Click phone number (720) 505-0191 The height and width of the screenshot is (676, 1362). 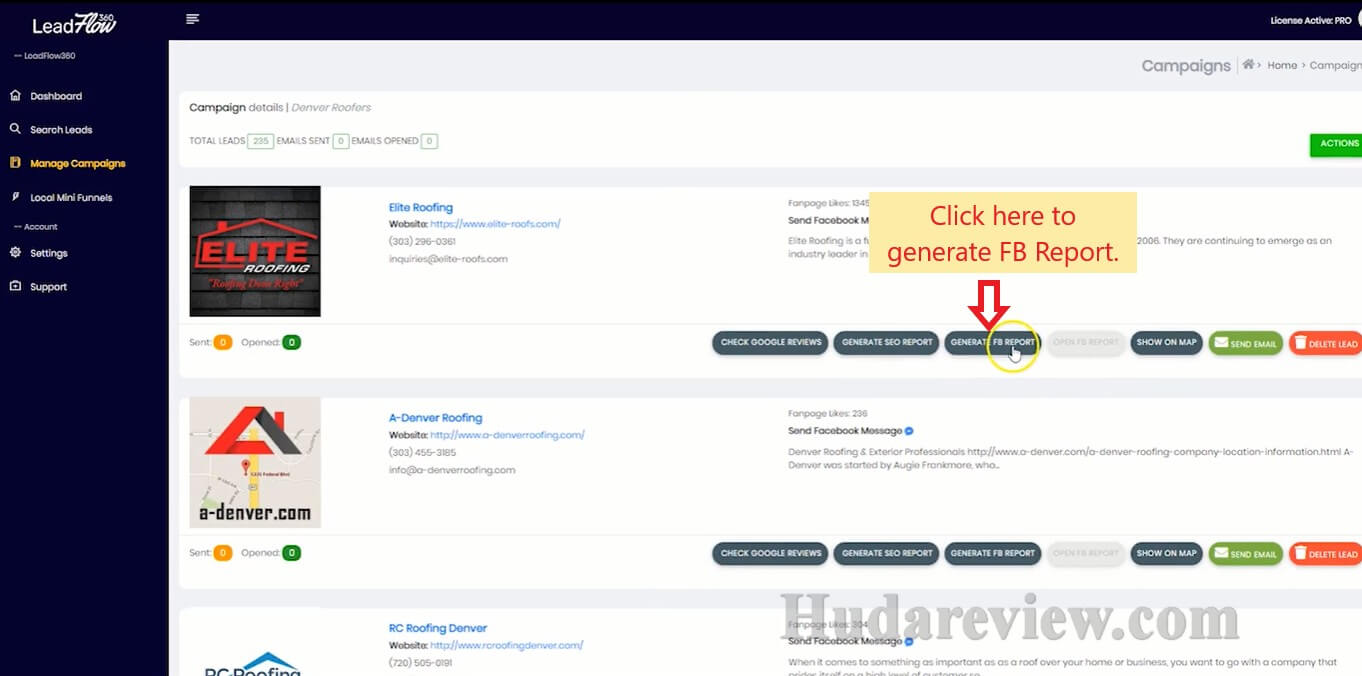420,663
